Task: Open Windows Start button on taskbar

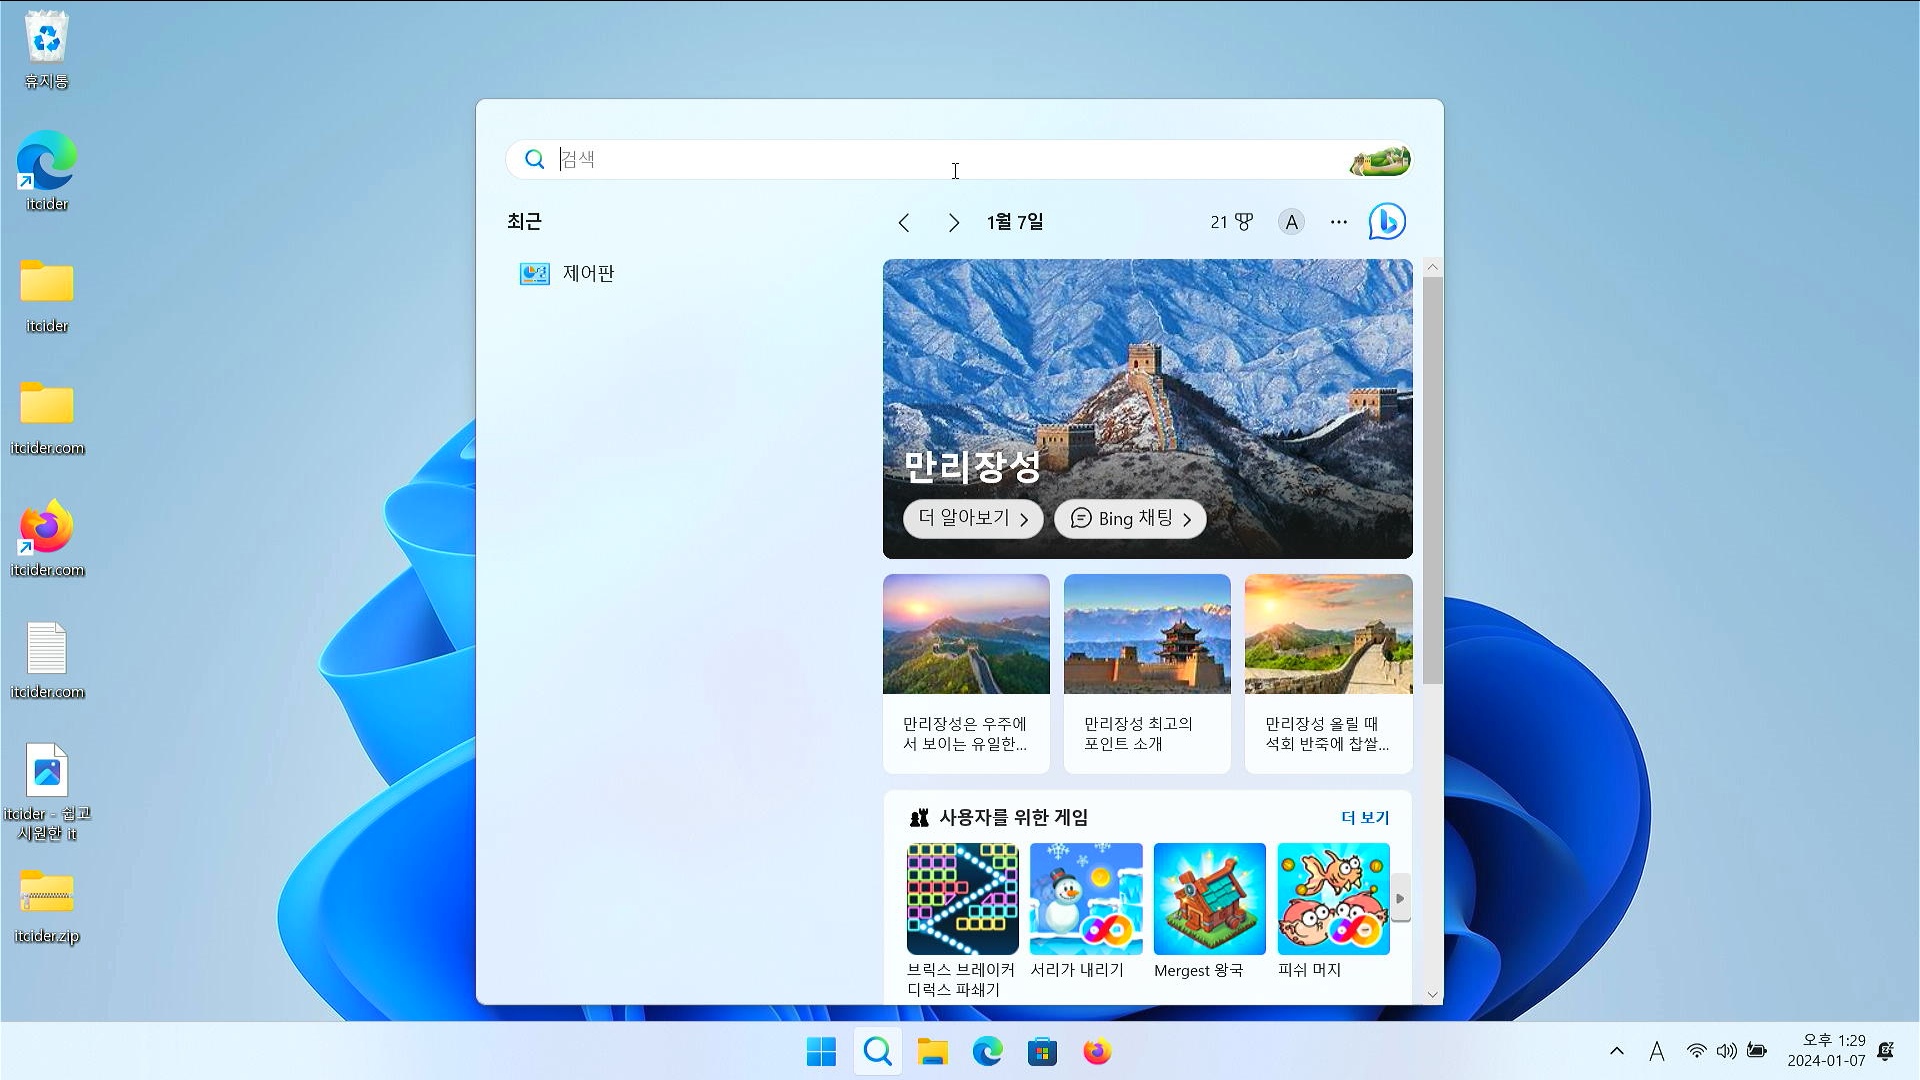Action: [821, 1052]
